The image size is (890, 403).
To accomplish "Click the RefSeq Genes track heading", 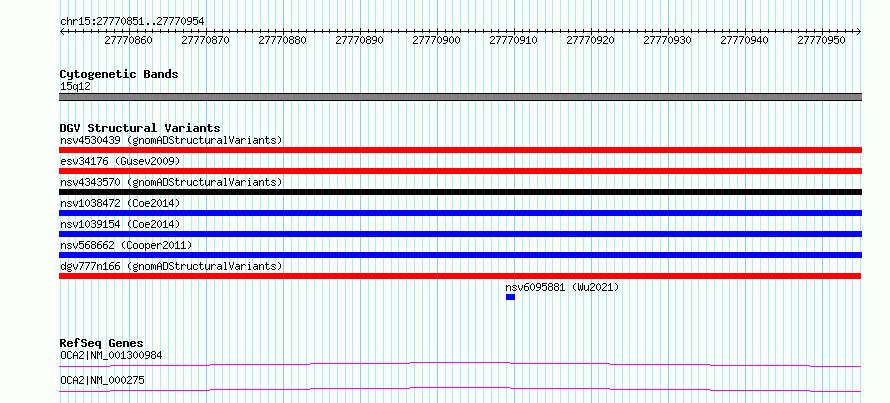I will [x=101, y=343].
